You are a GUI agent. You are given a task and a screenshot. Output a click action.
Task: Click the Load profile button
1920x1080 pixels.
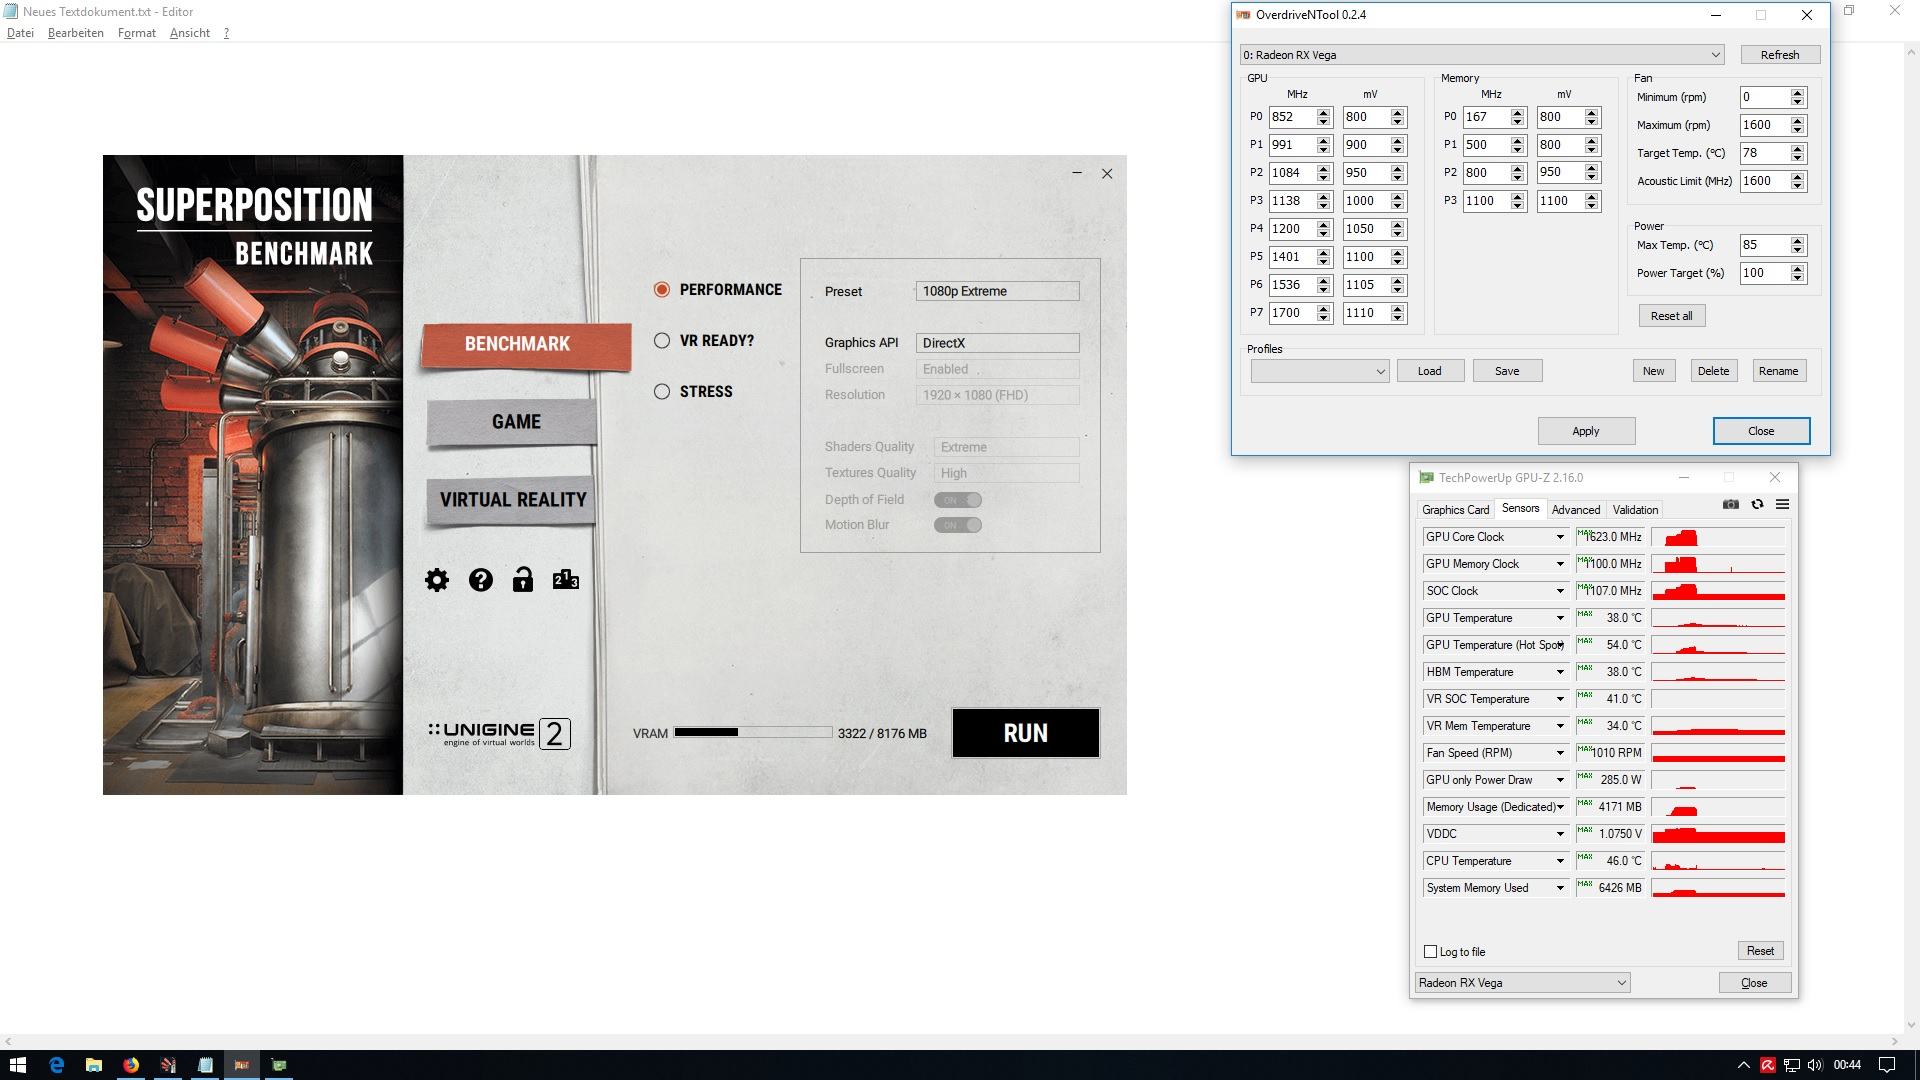[1430, 371]
